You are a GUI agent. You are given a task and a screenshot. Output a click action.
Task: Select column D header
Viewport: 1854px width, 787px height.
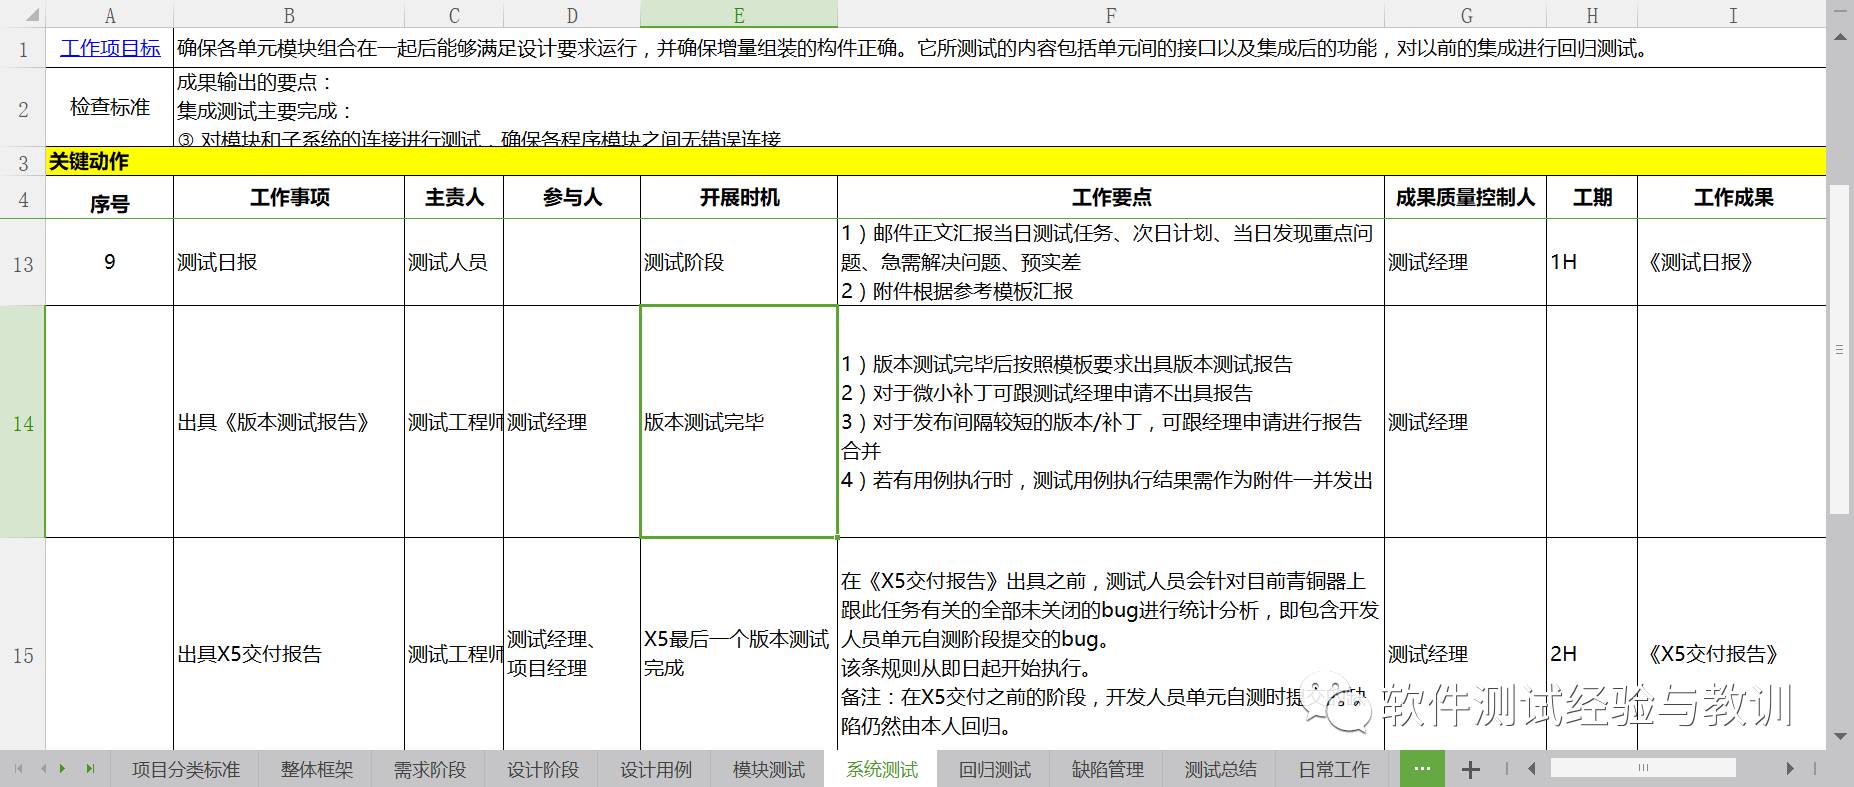572,14
